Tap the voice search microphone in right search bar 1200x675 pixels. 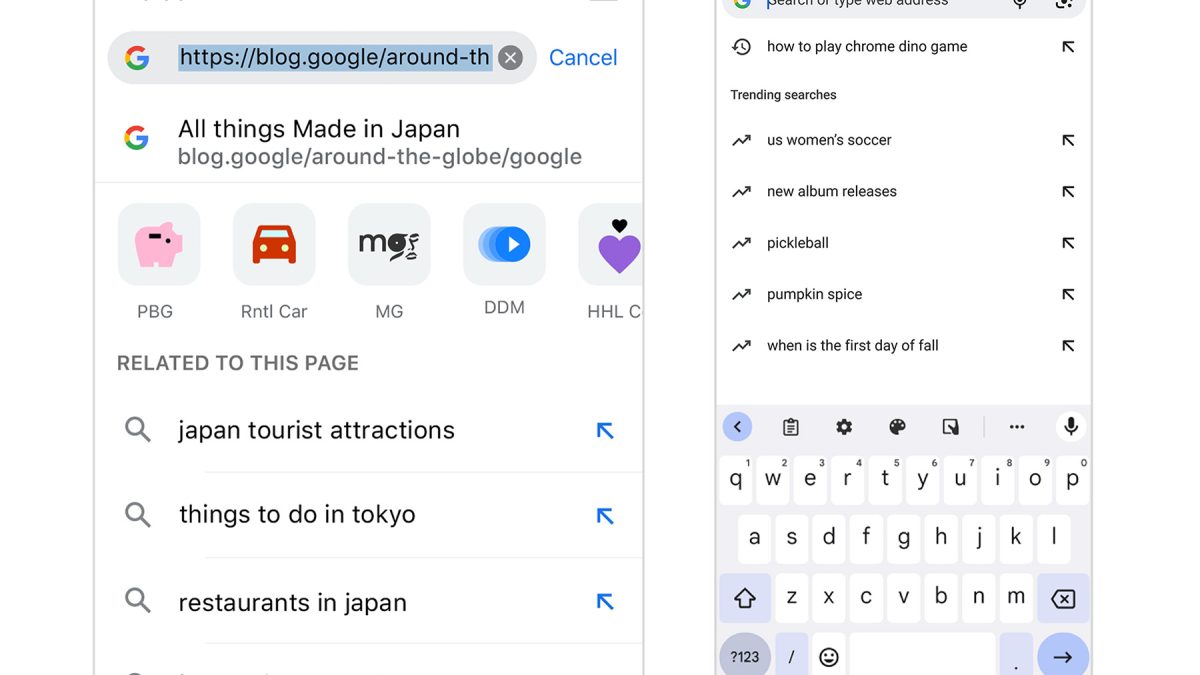pyautogui.click(x=1020, y=4)
